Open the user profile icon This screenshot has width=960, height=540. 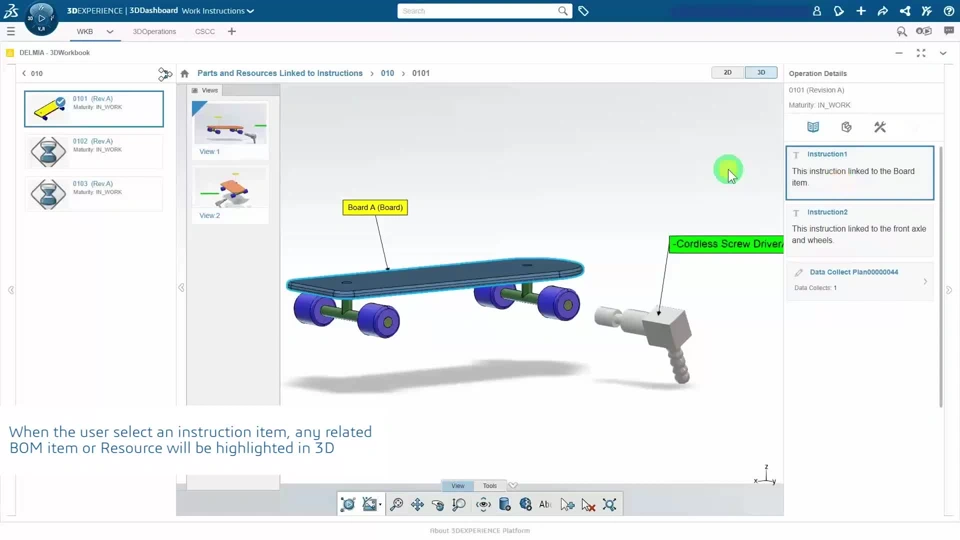coord(817,11)
